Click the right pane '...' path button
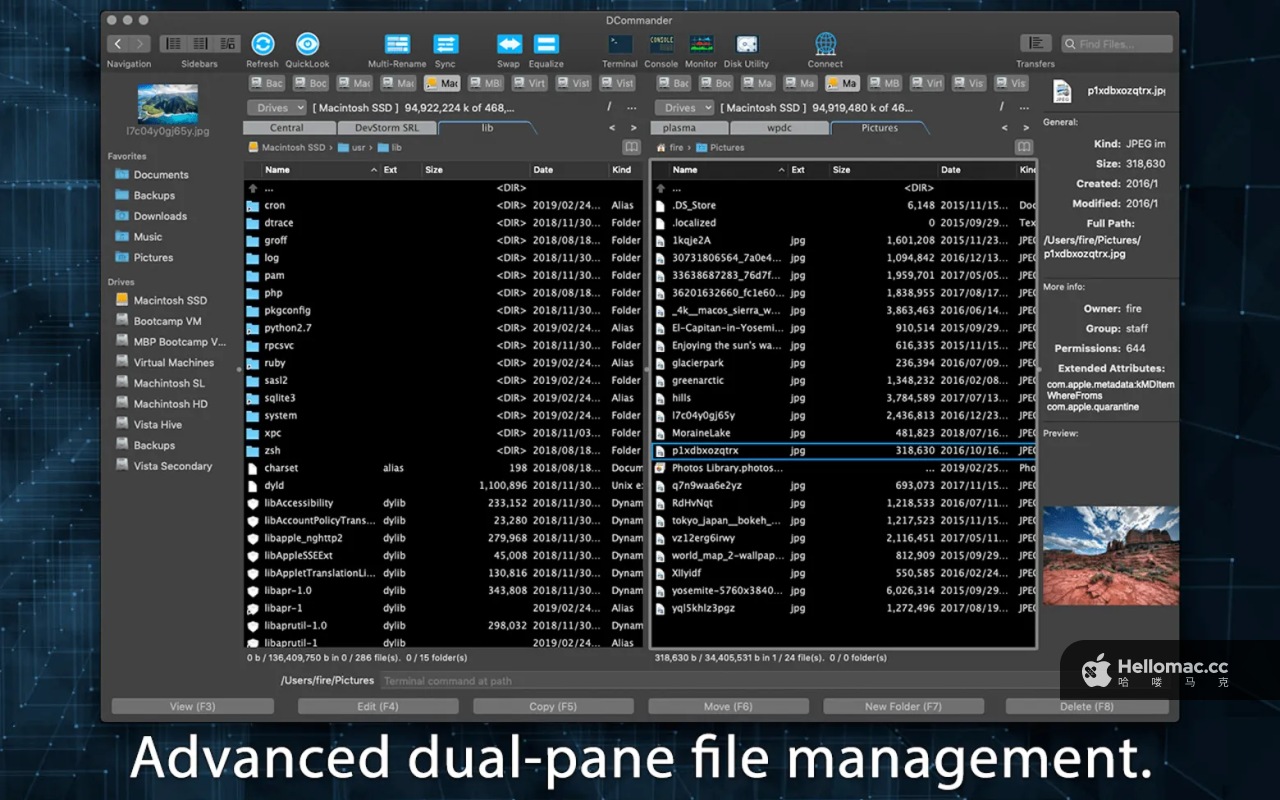Viewport: 1280px width, 800px height. [x=1023, y=107]
